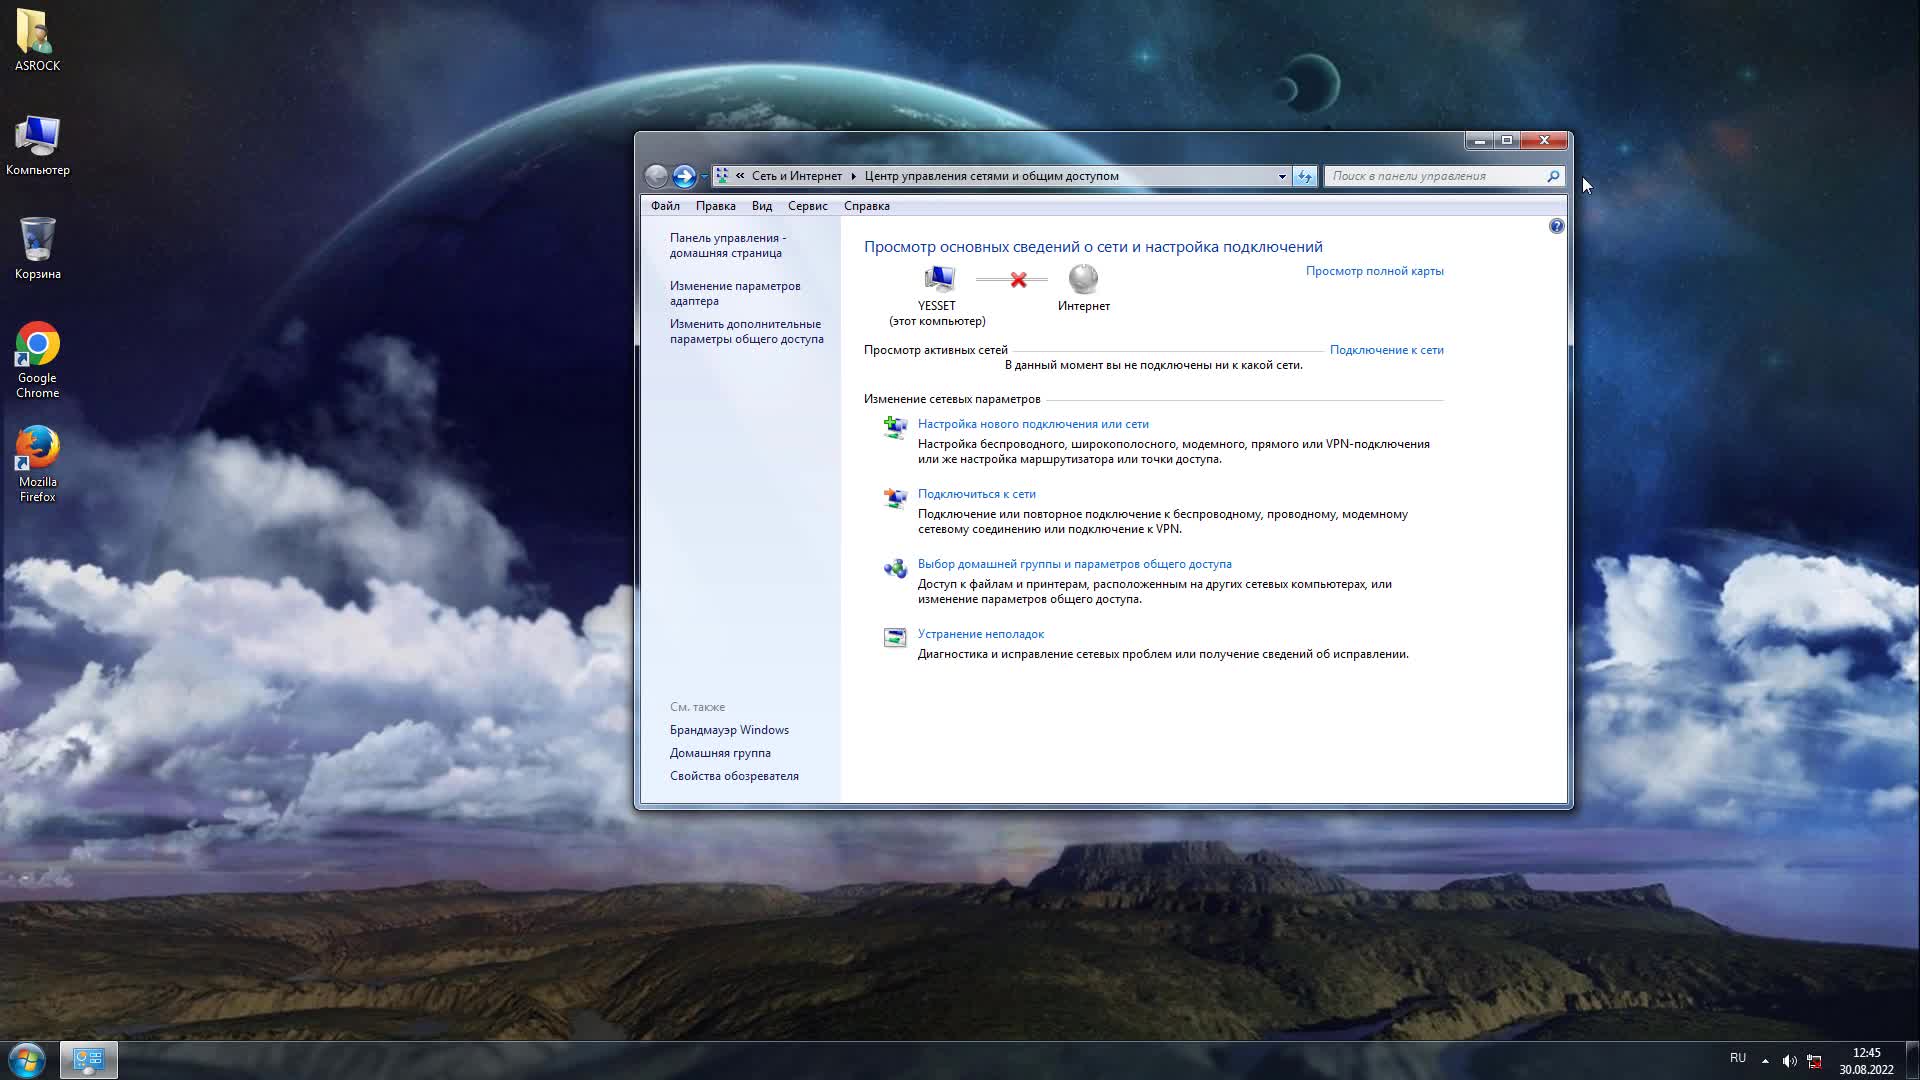Click Просмотр полной карты link

coord(1374,271)
